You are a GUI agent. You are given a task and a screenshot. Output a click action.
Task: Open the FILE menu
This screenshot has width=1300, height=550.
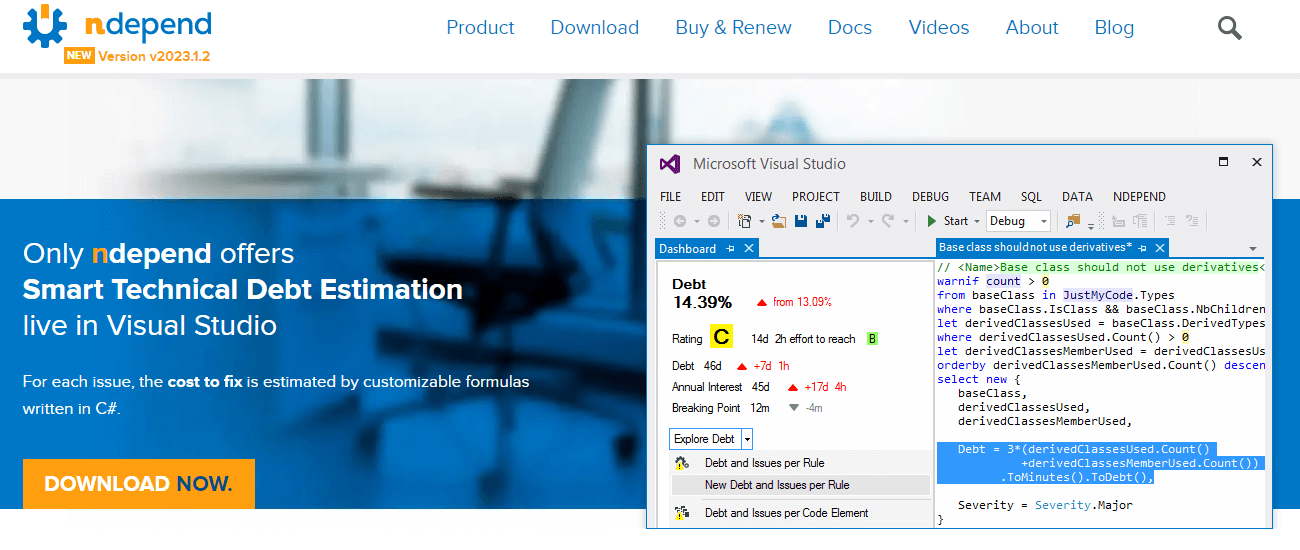click(x=671, y=197)
